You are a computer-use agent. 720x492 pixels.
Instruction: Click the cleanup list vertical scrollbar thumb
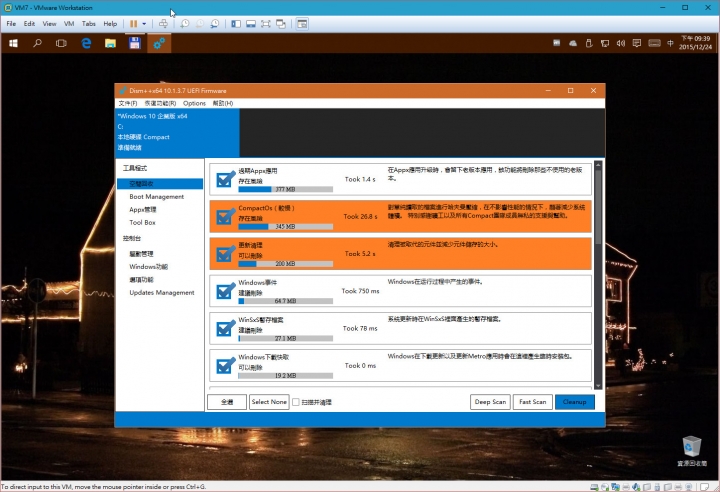click(598, 207)
